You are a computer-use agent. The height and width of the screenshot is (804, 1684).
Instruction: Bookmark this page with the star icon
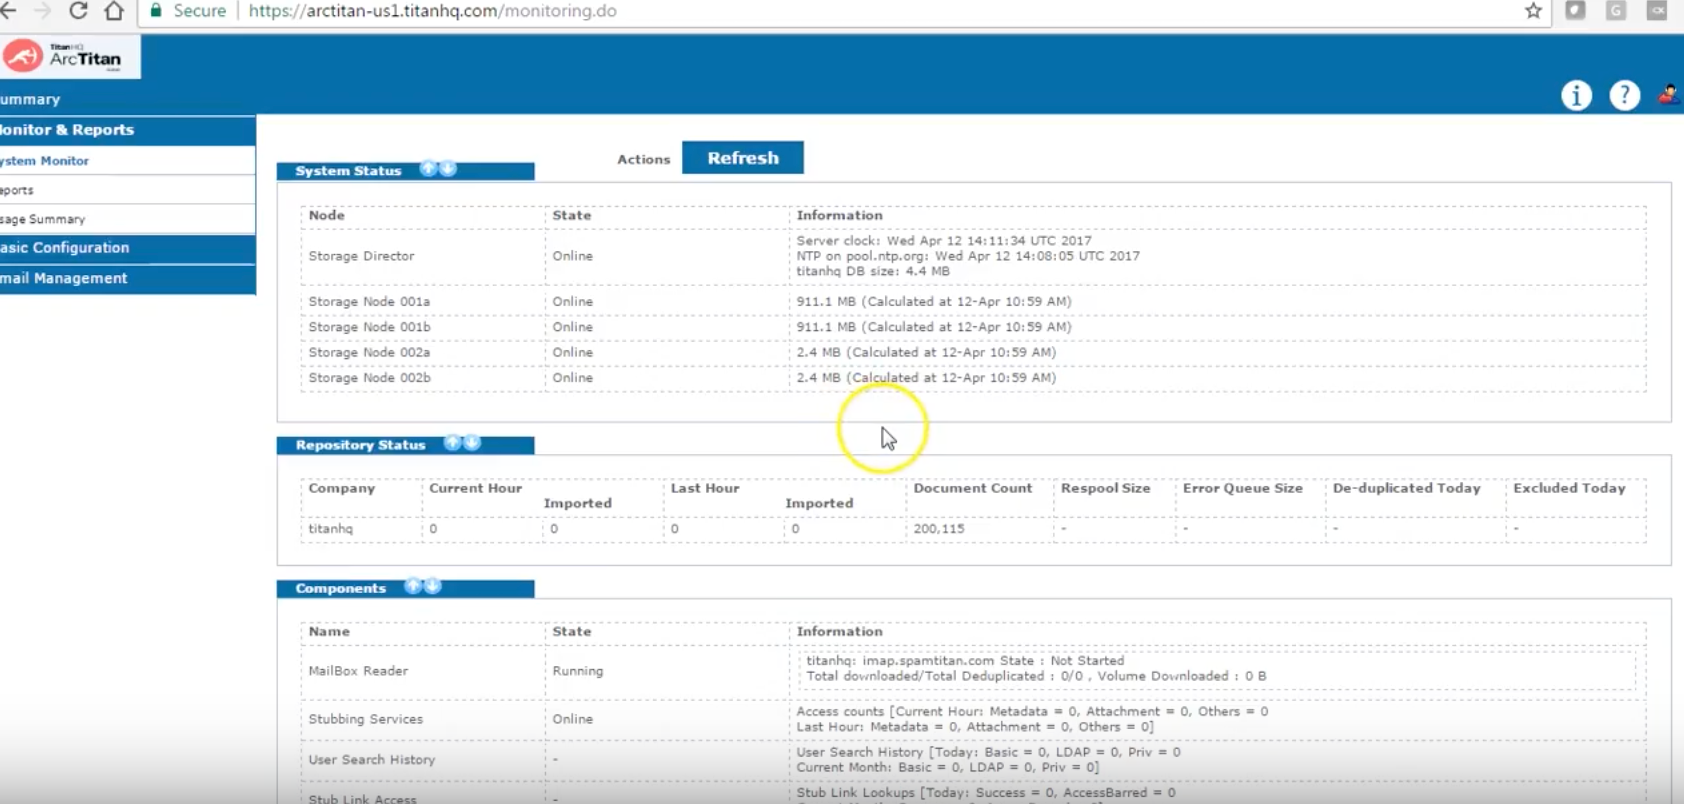click(x=1533, y=11)
